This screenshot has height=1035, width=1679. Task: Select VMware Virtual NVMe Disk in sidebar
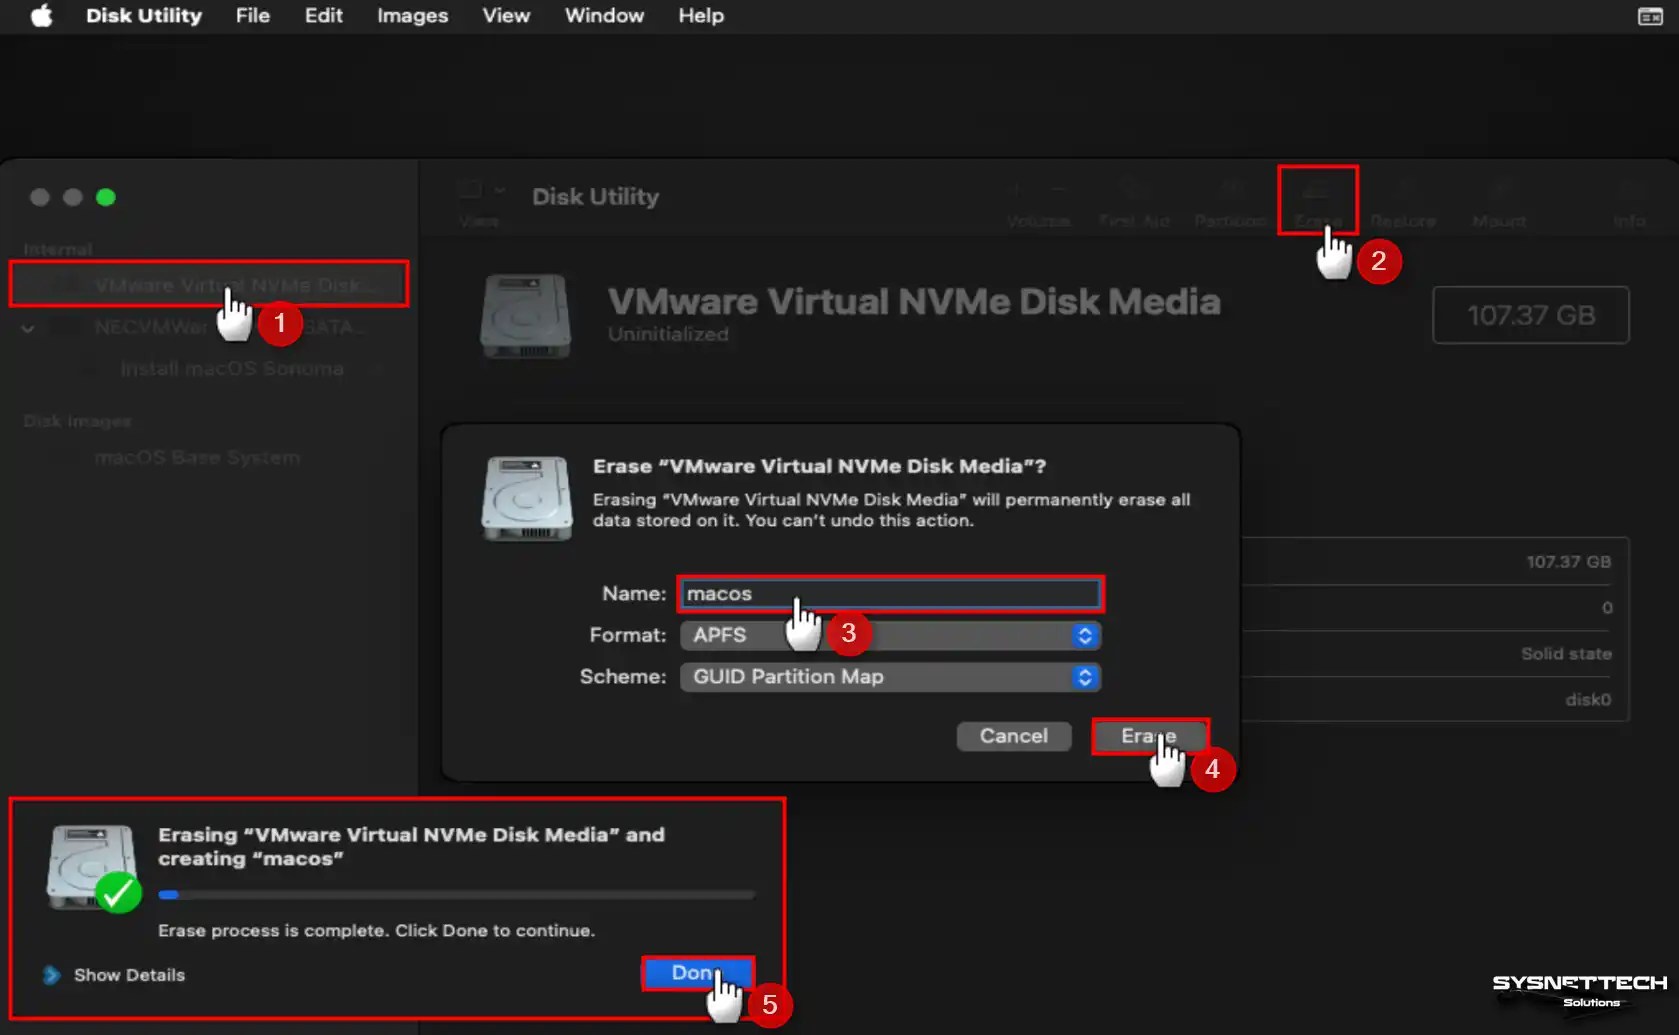209,285
